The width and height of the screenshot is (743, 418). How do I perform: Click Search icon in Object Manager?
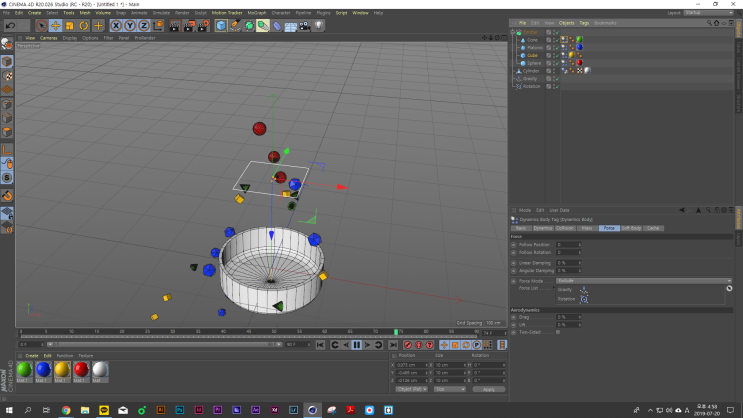click(x=709, y=23)
